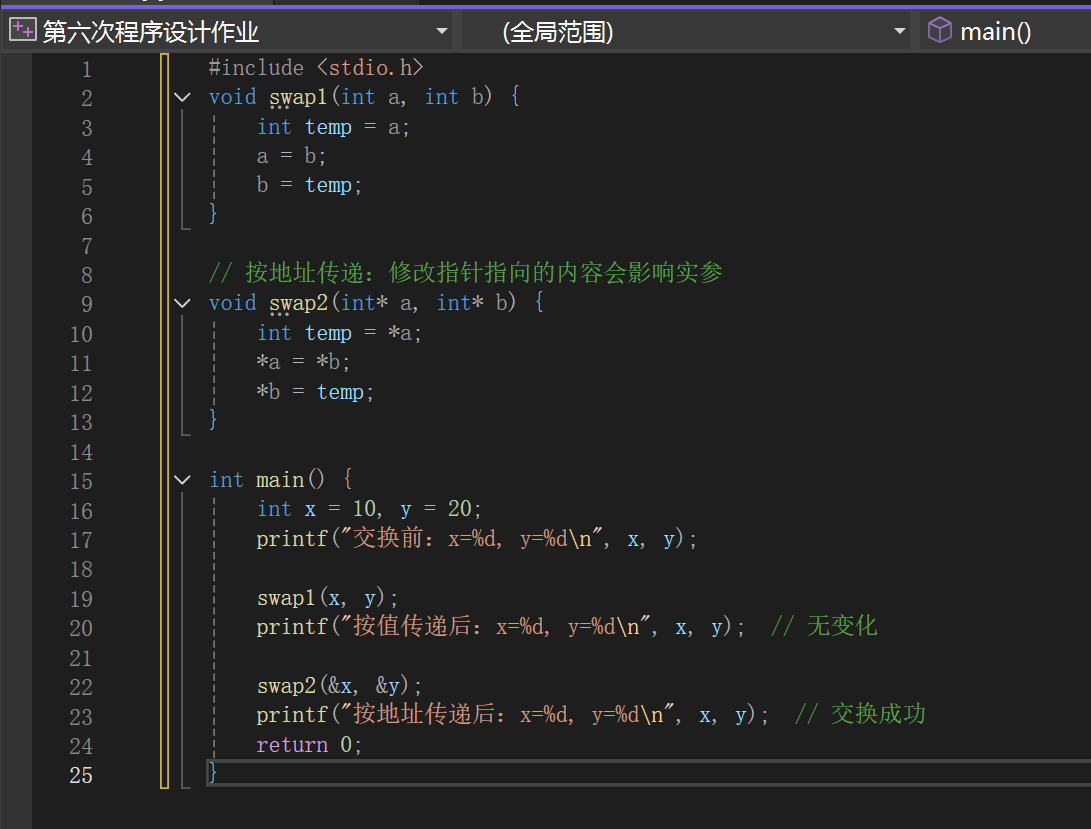The width and height of the screenshot is (1091, 829).
Task: Click the printf 按值传递后 statement
Action: coord(500,627)
